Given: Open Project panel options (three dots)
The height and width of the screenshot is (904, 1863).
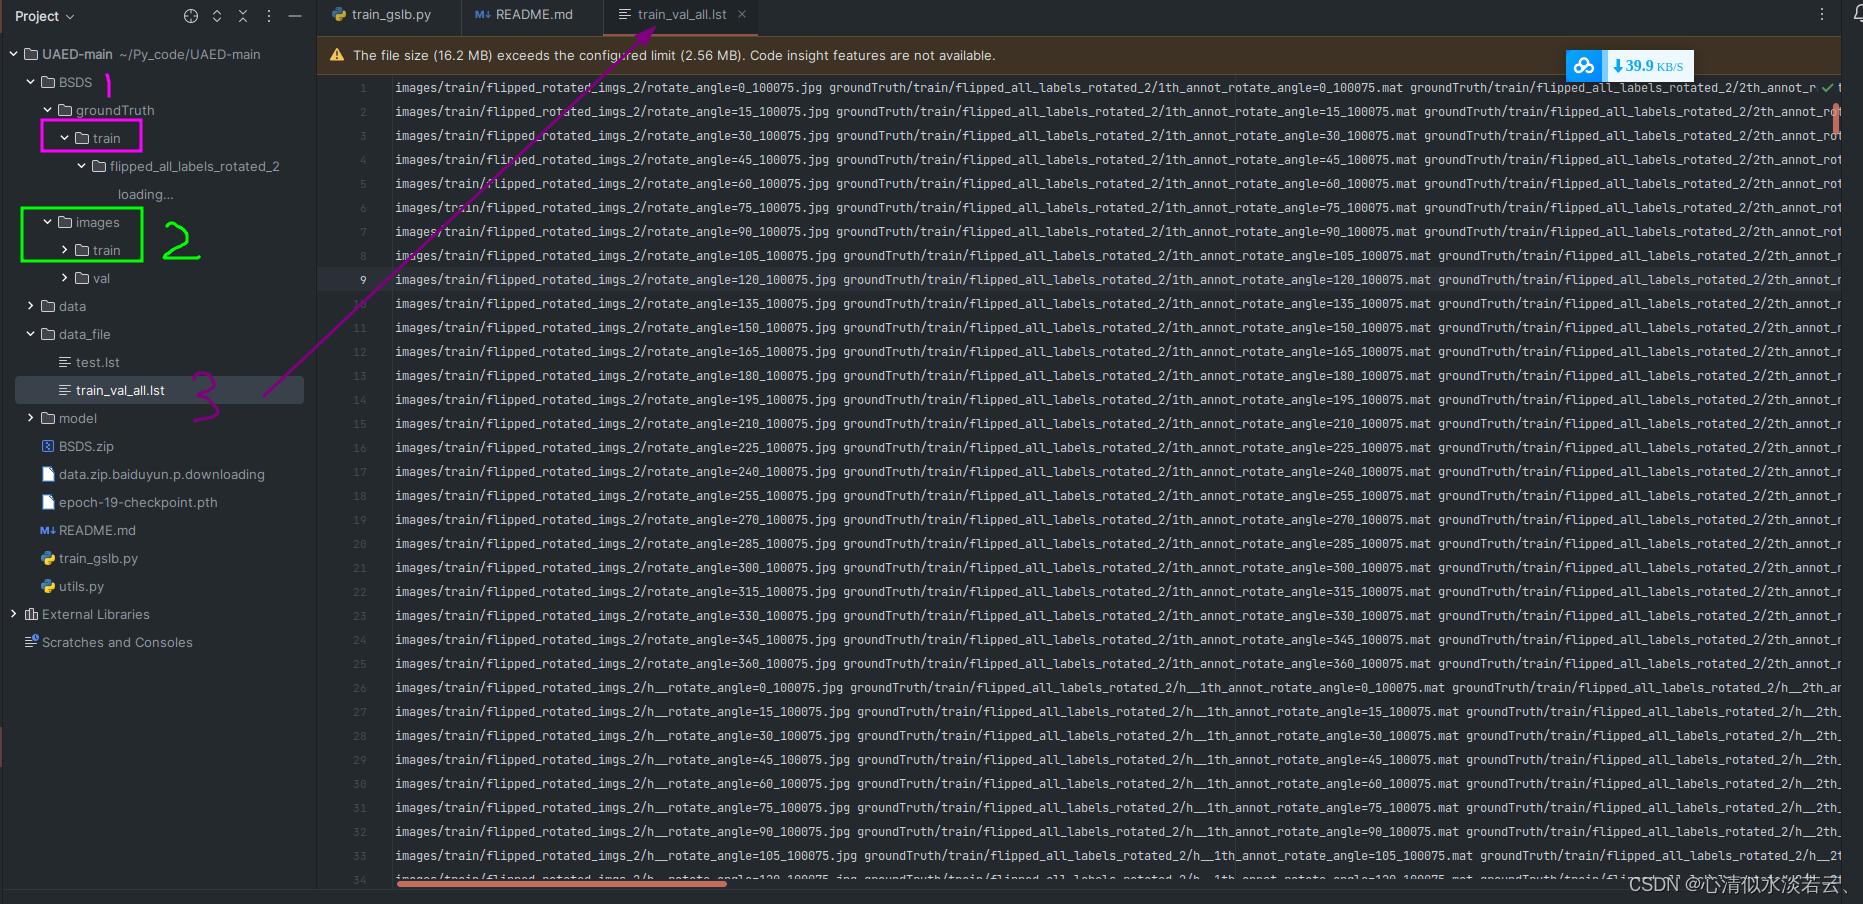Looking at the screenshot, I should [269, 16].
